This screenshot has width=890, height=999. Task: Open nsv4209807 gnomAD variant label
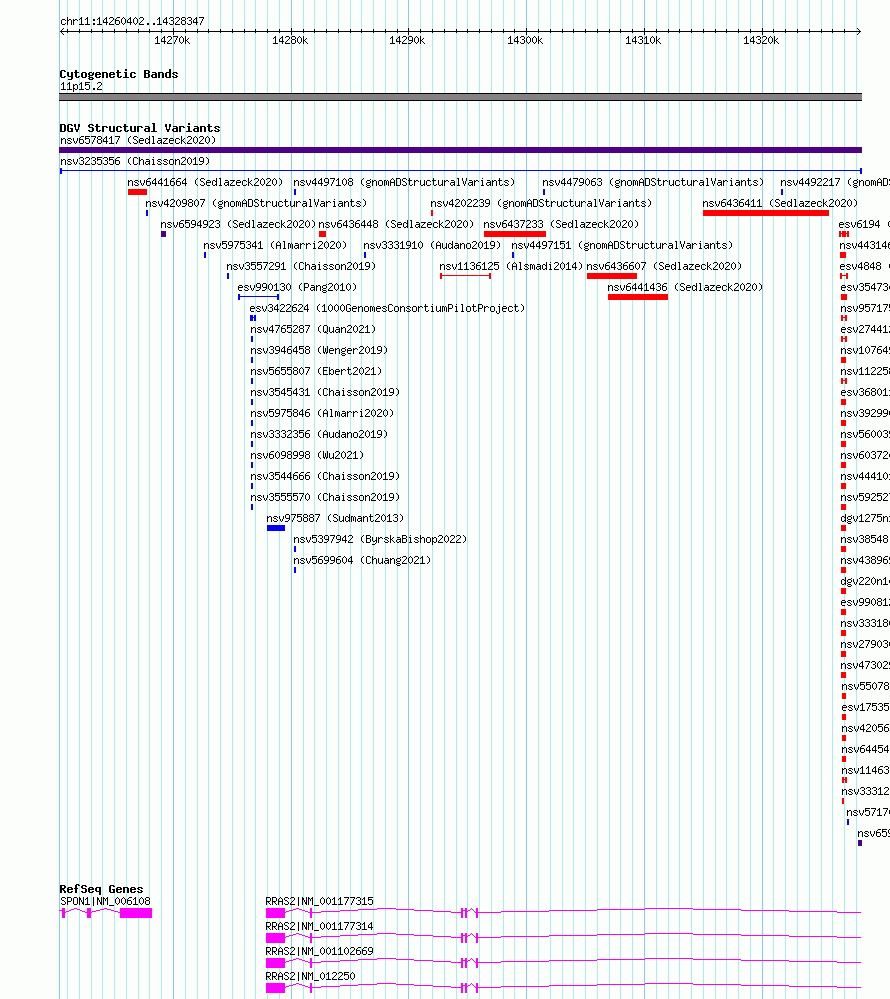tap(256, 203)
